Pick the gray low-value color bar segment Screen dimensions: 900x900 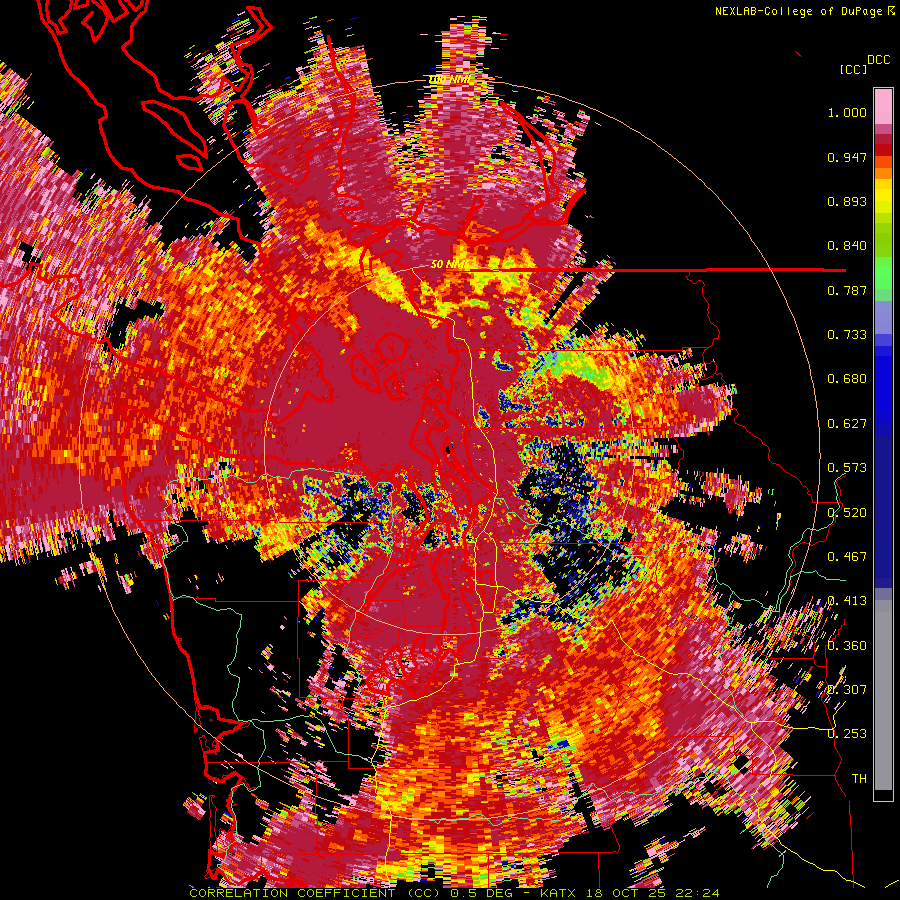(x=883, y=695)
